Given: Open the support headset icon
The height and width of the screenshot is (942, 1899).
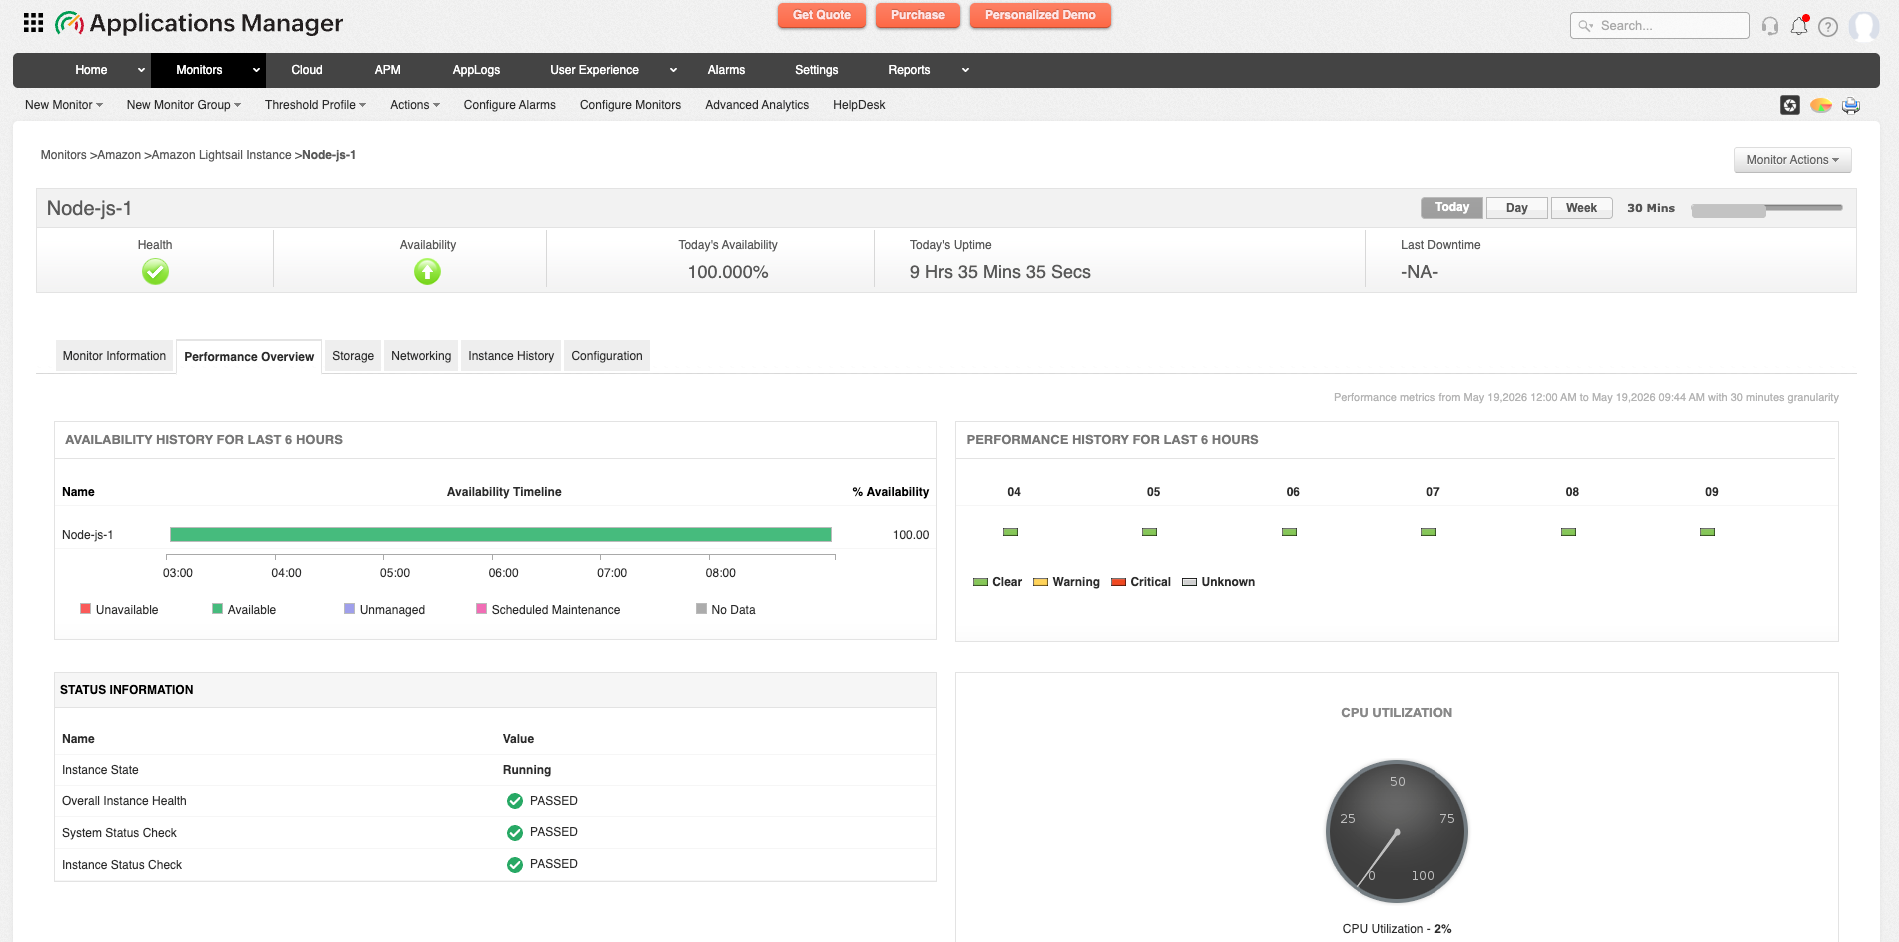Looking at the screenshot, I should point(1770,26).
